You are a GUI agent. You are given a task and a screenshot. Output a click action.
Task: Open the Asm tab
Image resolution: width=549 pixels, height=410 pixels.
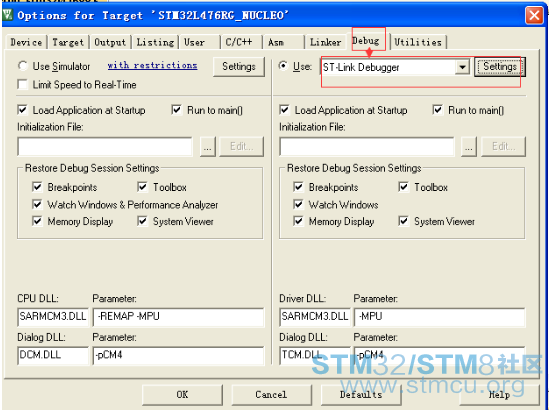point(284,42)
